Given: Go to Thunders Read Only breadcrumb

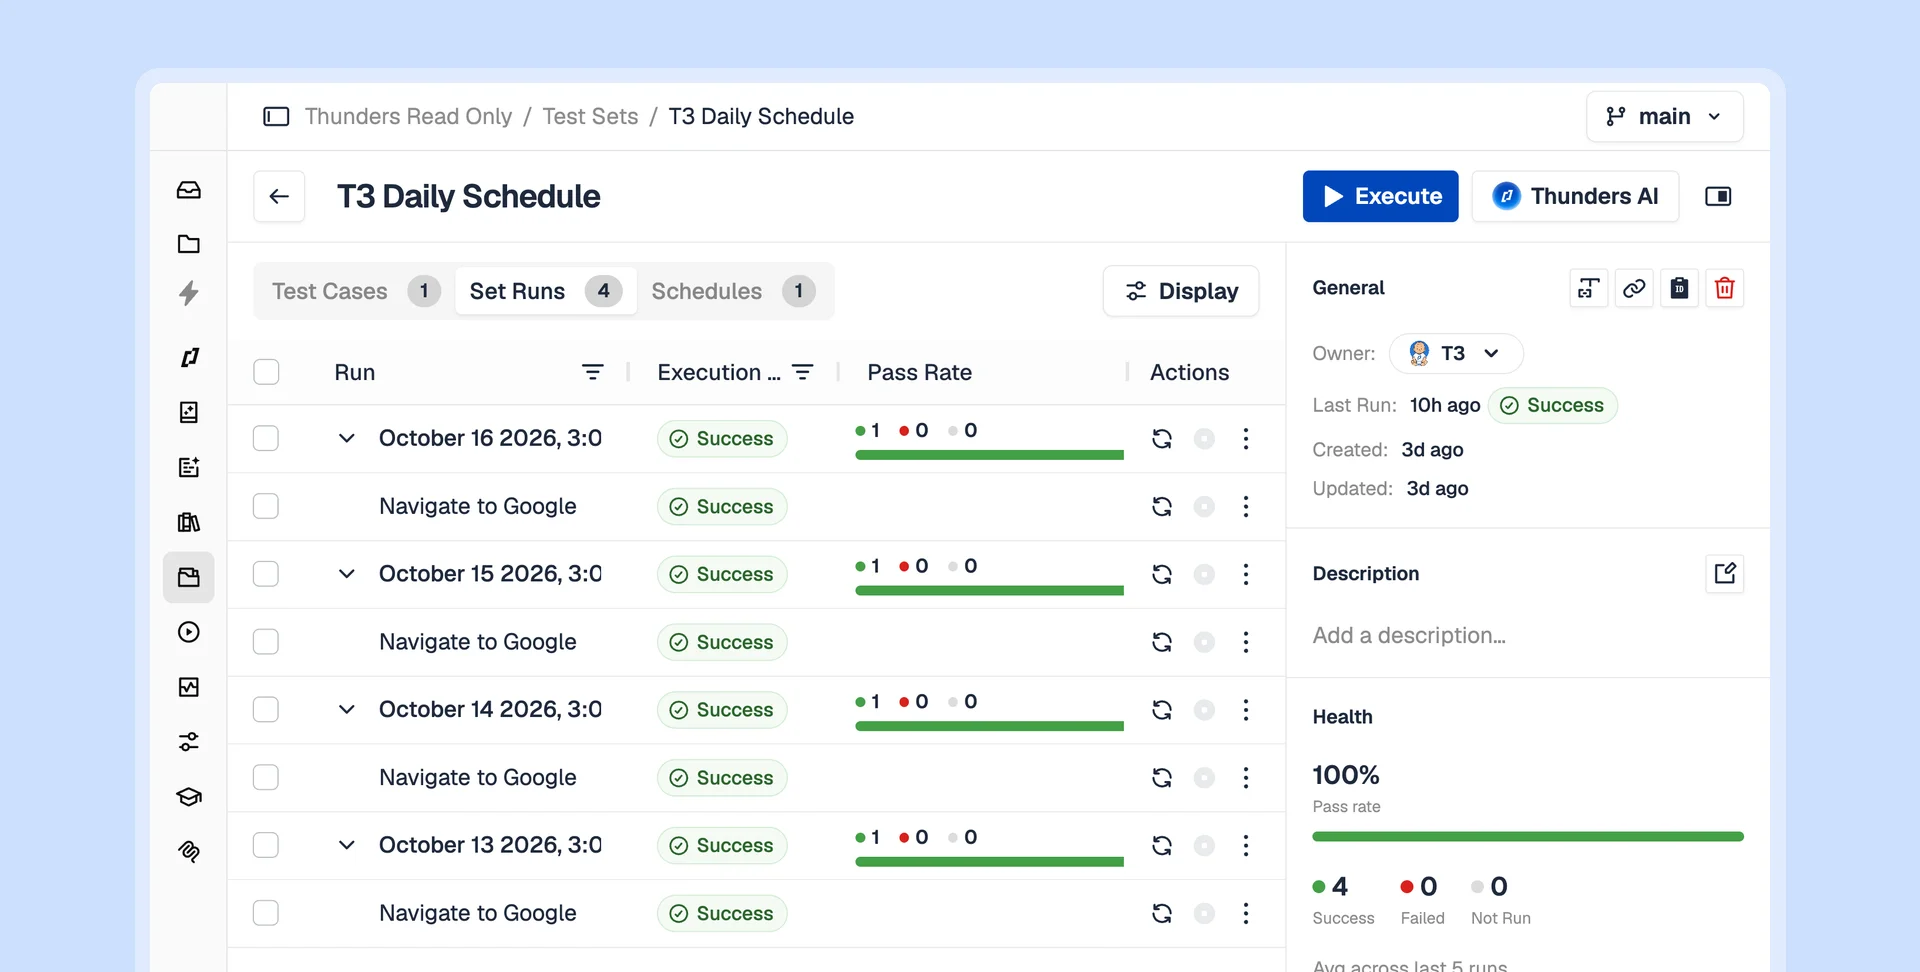Looking at the screenshot, I should [x=408, y=116].
